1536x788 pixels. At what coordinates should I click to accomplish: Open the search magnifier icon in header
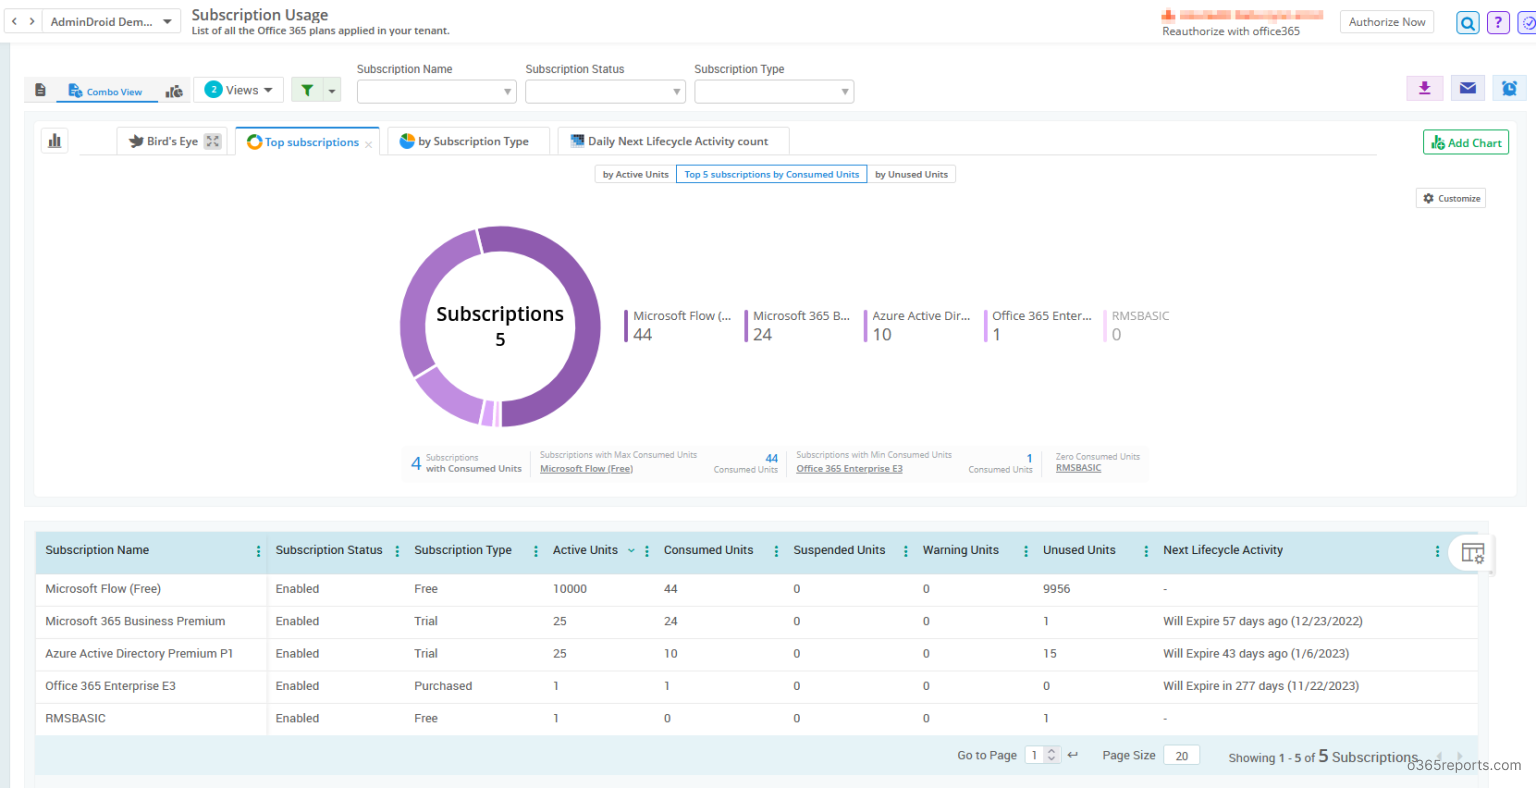coord(1467,23)
